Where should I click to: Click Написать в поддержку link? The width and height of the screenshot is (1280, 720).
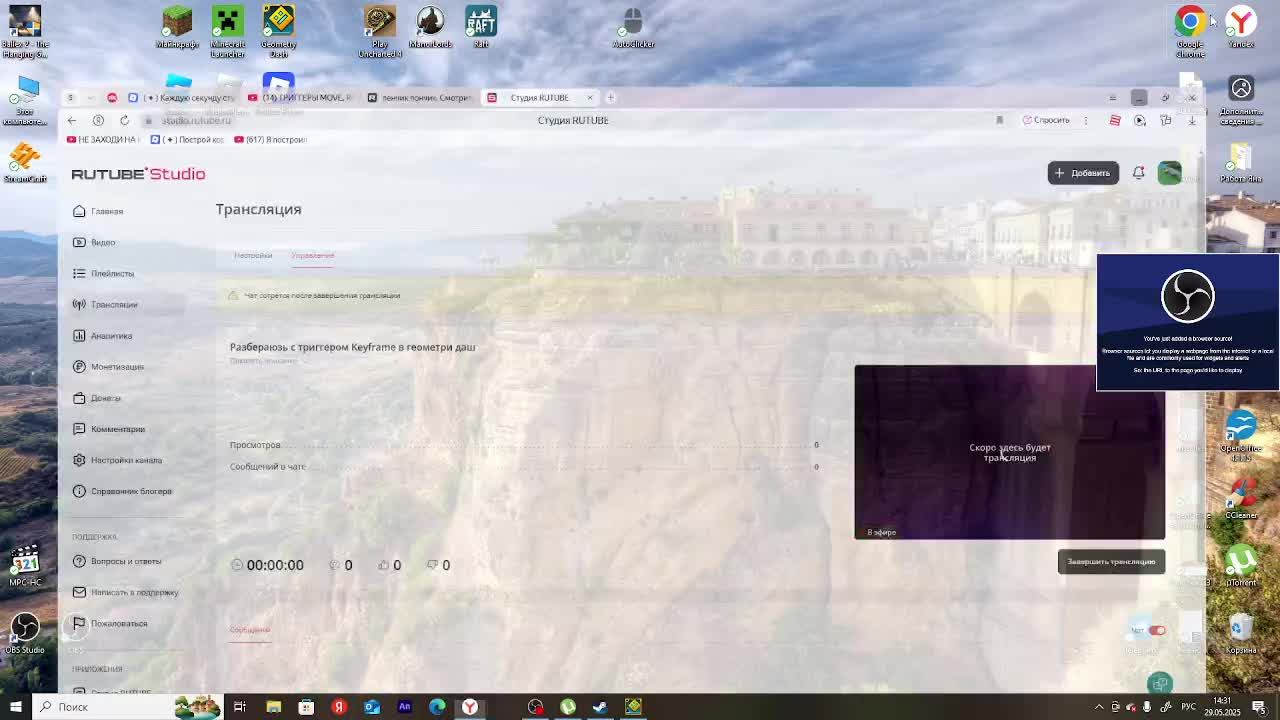(x=125, y=592)
